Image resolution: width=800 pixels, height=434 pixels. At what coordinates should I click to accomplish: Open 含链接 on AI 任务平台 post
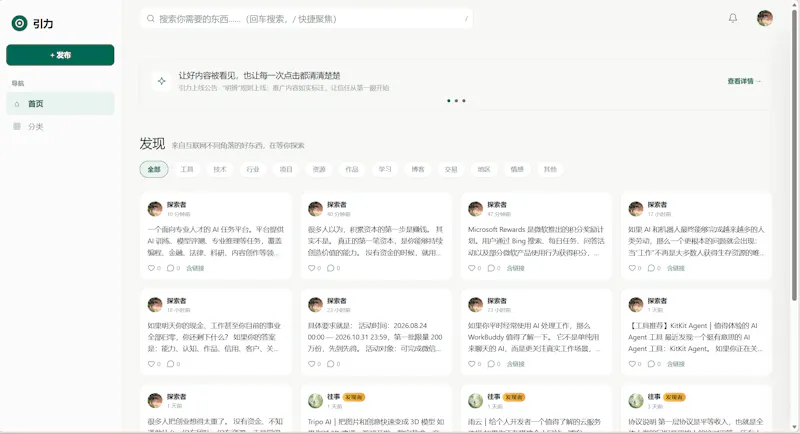coord(195,268)
